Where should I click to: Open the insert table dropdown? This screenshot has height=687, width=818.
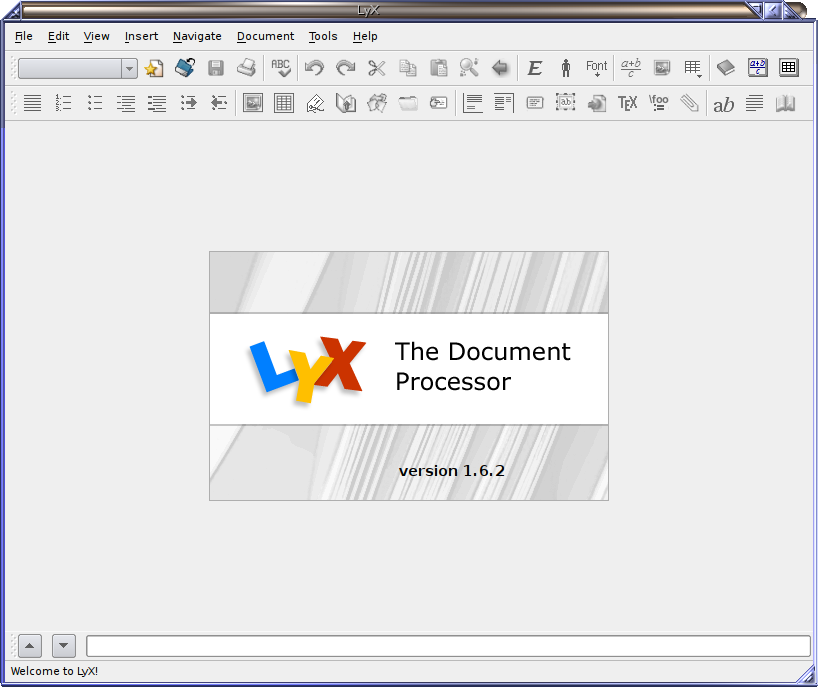pyautogui.click(x=693, y=68)
